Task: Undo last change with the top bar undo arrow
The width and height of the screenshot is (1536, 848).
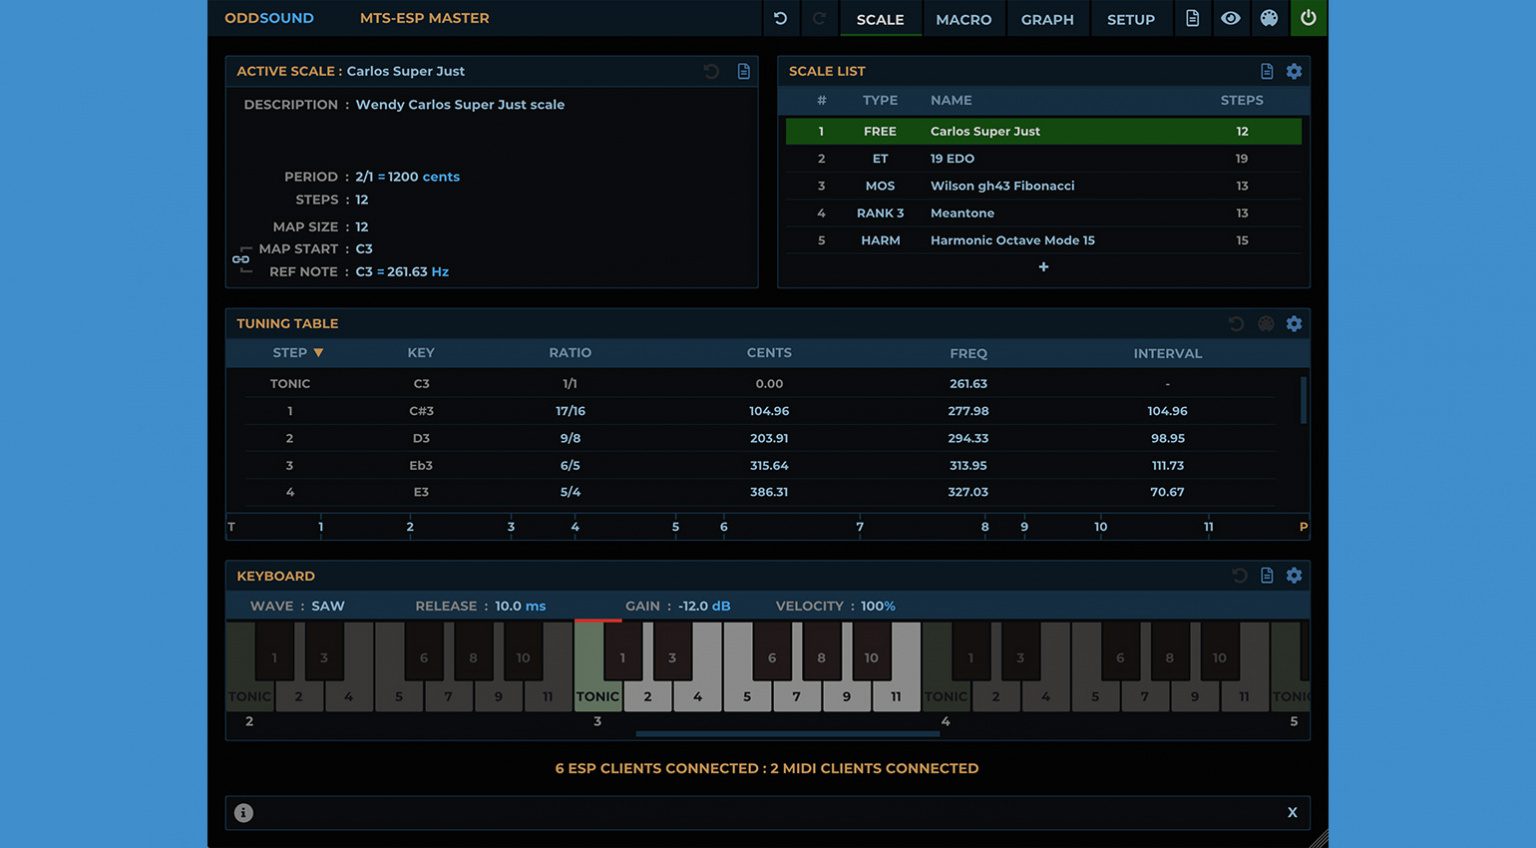Action: click(x=780, y=18)
